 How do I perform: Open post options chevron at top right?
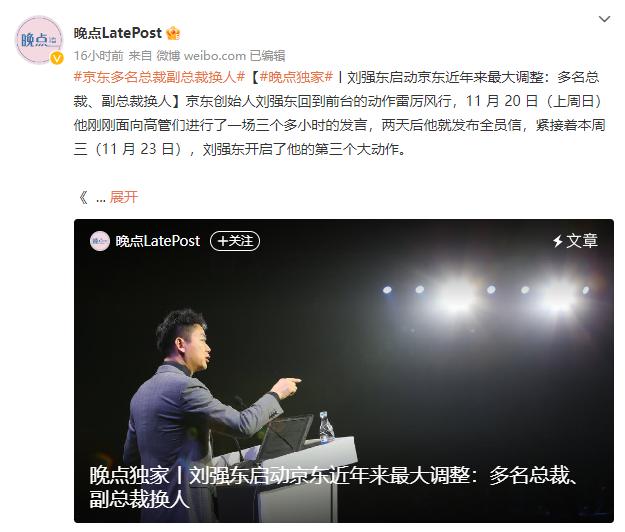click(604, 19)
